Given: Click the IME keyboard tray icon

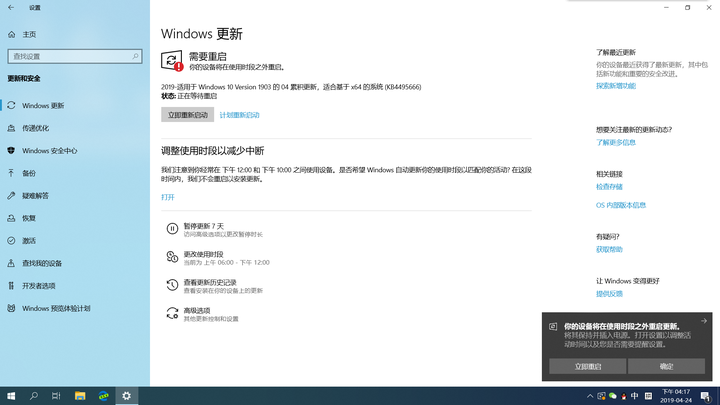Looking at the screenshot, I should point(648,396).
